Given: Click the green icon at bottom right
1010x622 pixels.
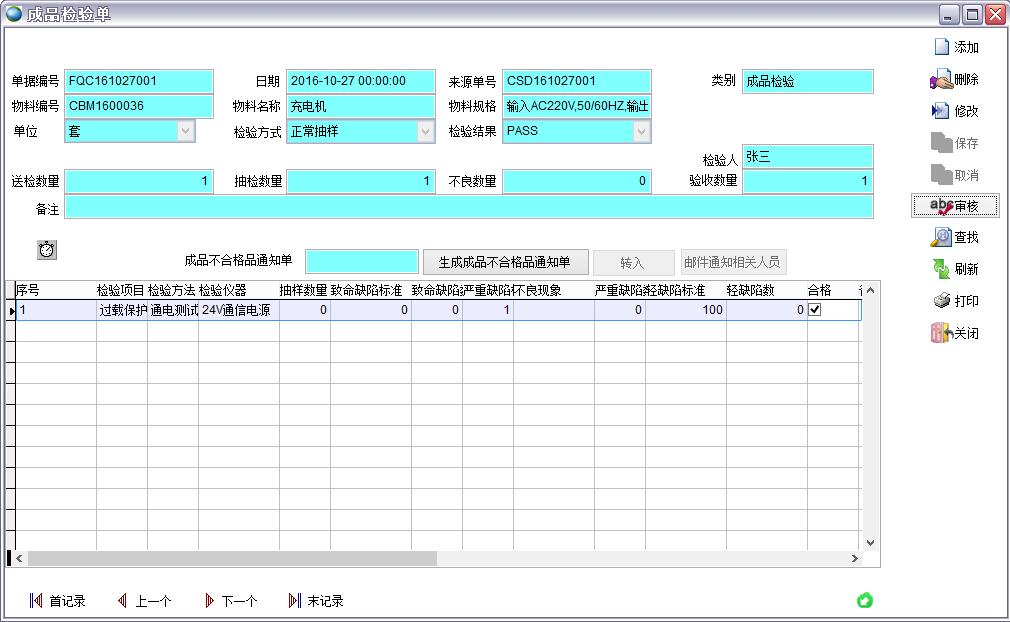Looking at the screenshot, I should (x=865, y=600).
